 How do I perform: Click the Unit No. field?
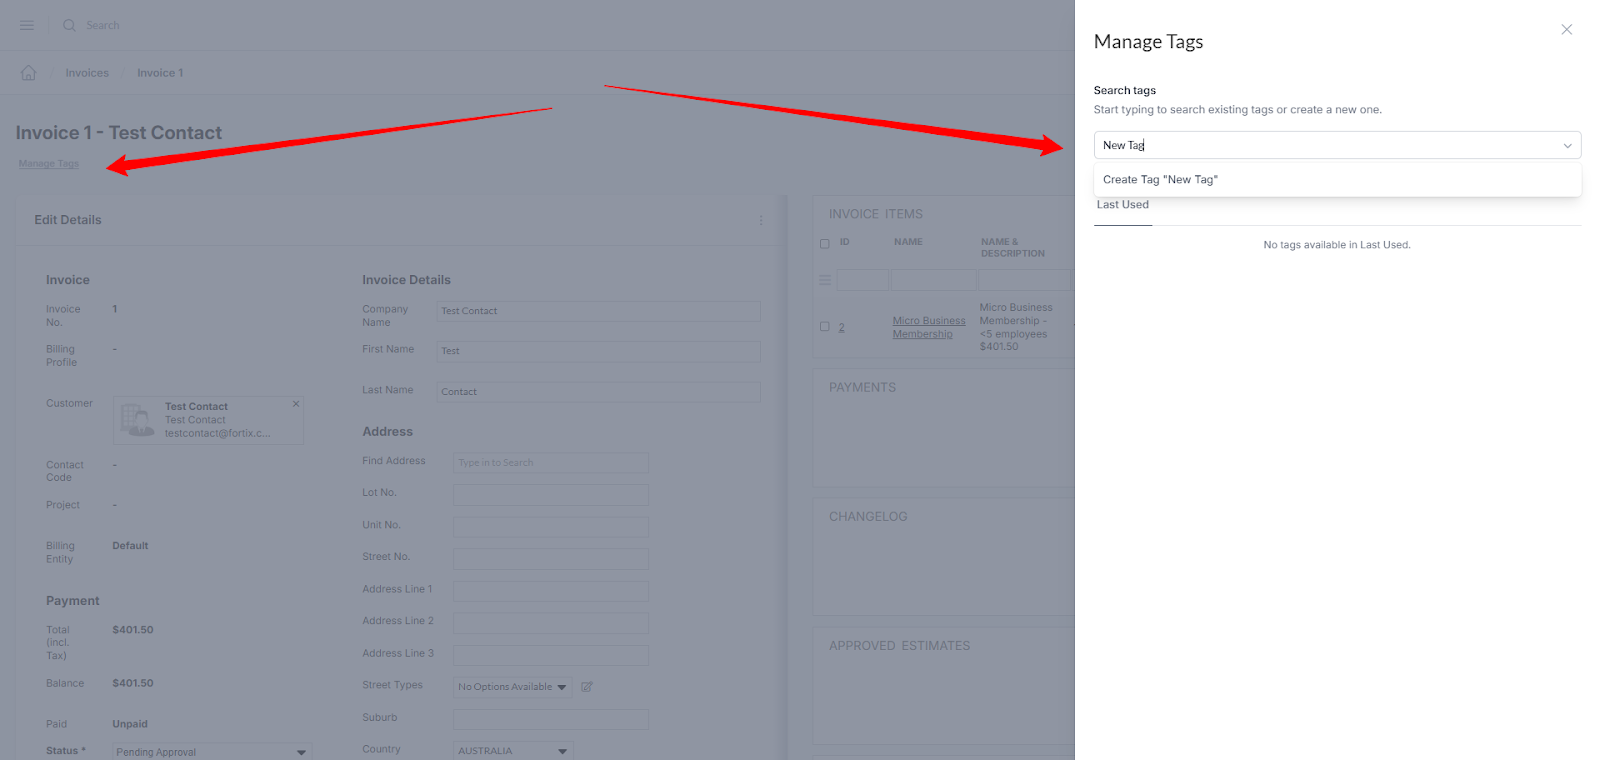click(x=551, y=527)
